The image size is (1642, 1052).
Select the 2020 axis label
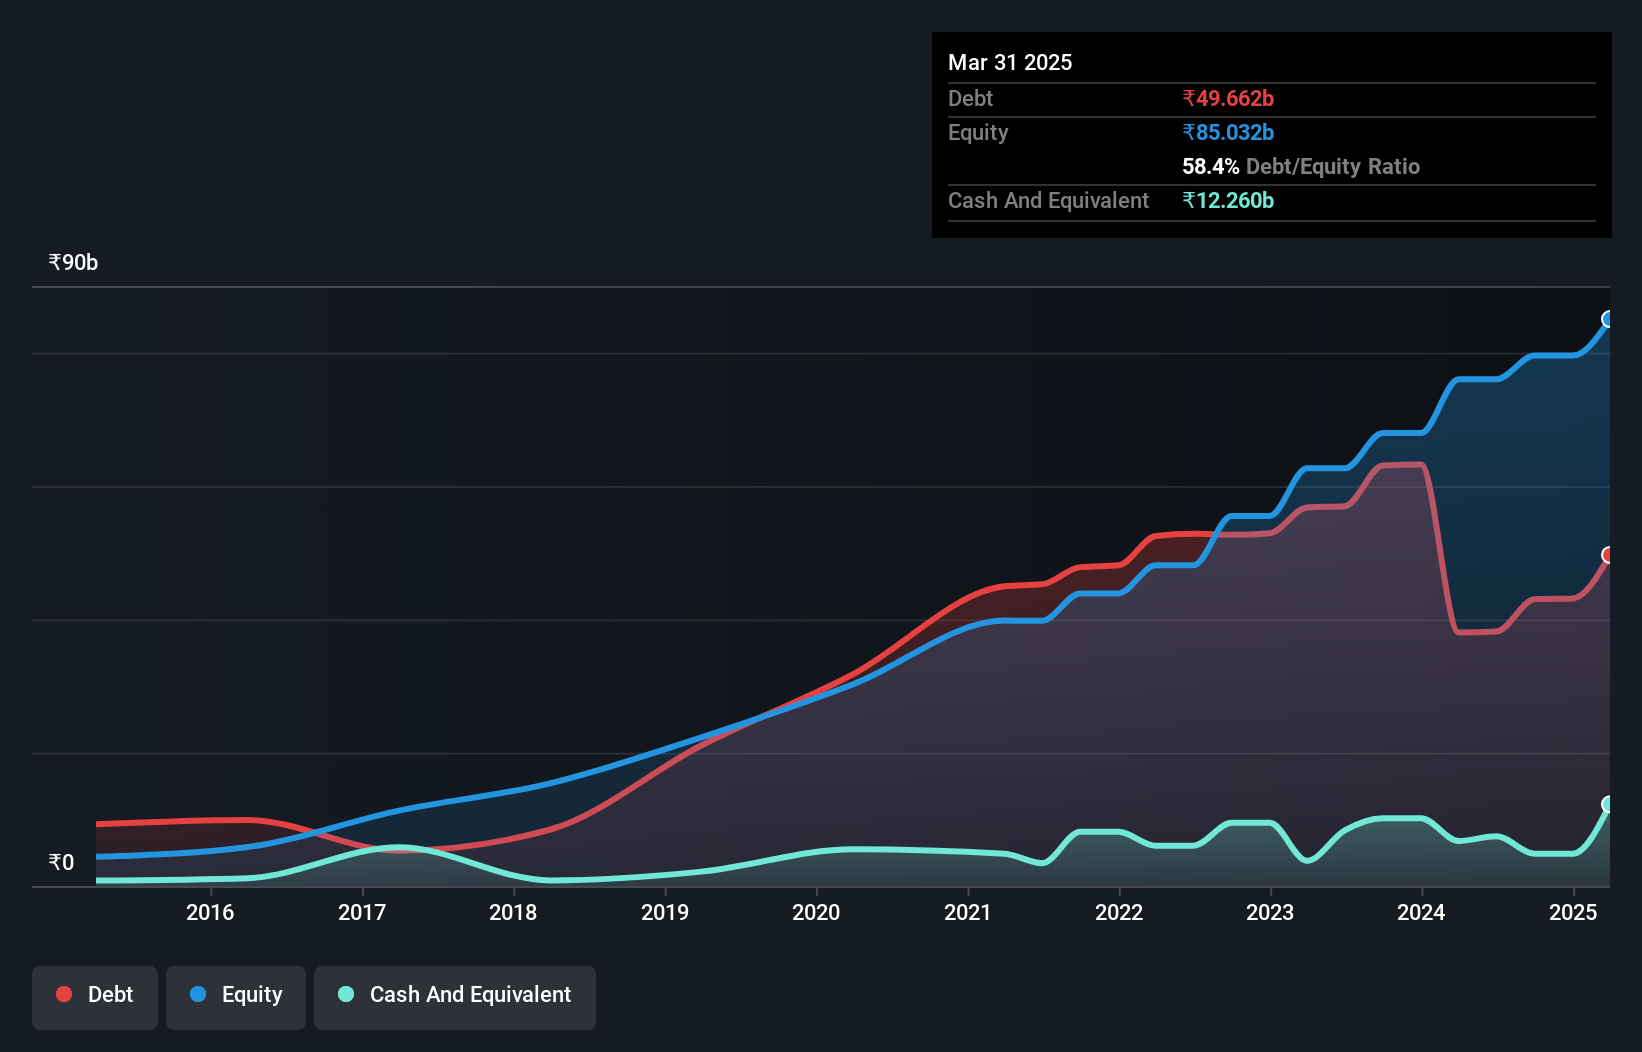click(817, 912)
